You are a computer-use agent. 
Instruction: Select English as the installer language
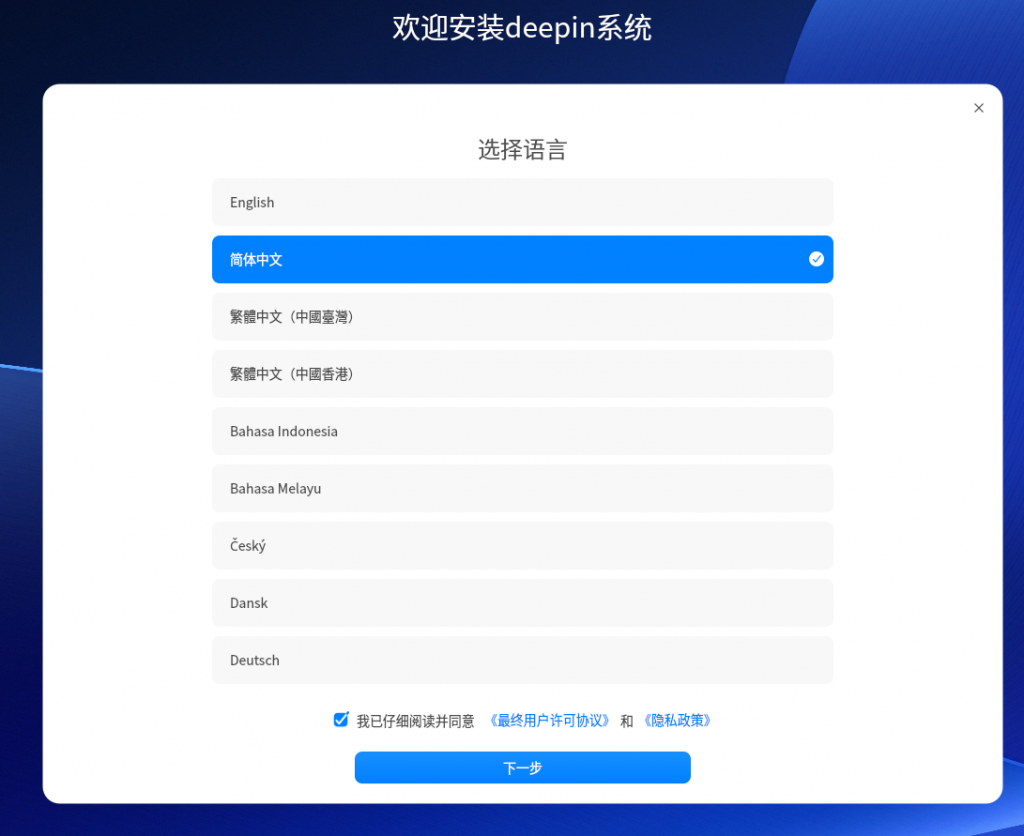pos(522,202)
